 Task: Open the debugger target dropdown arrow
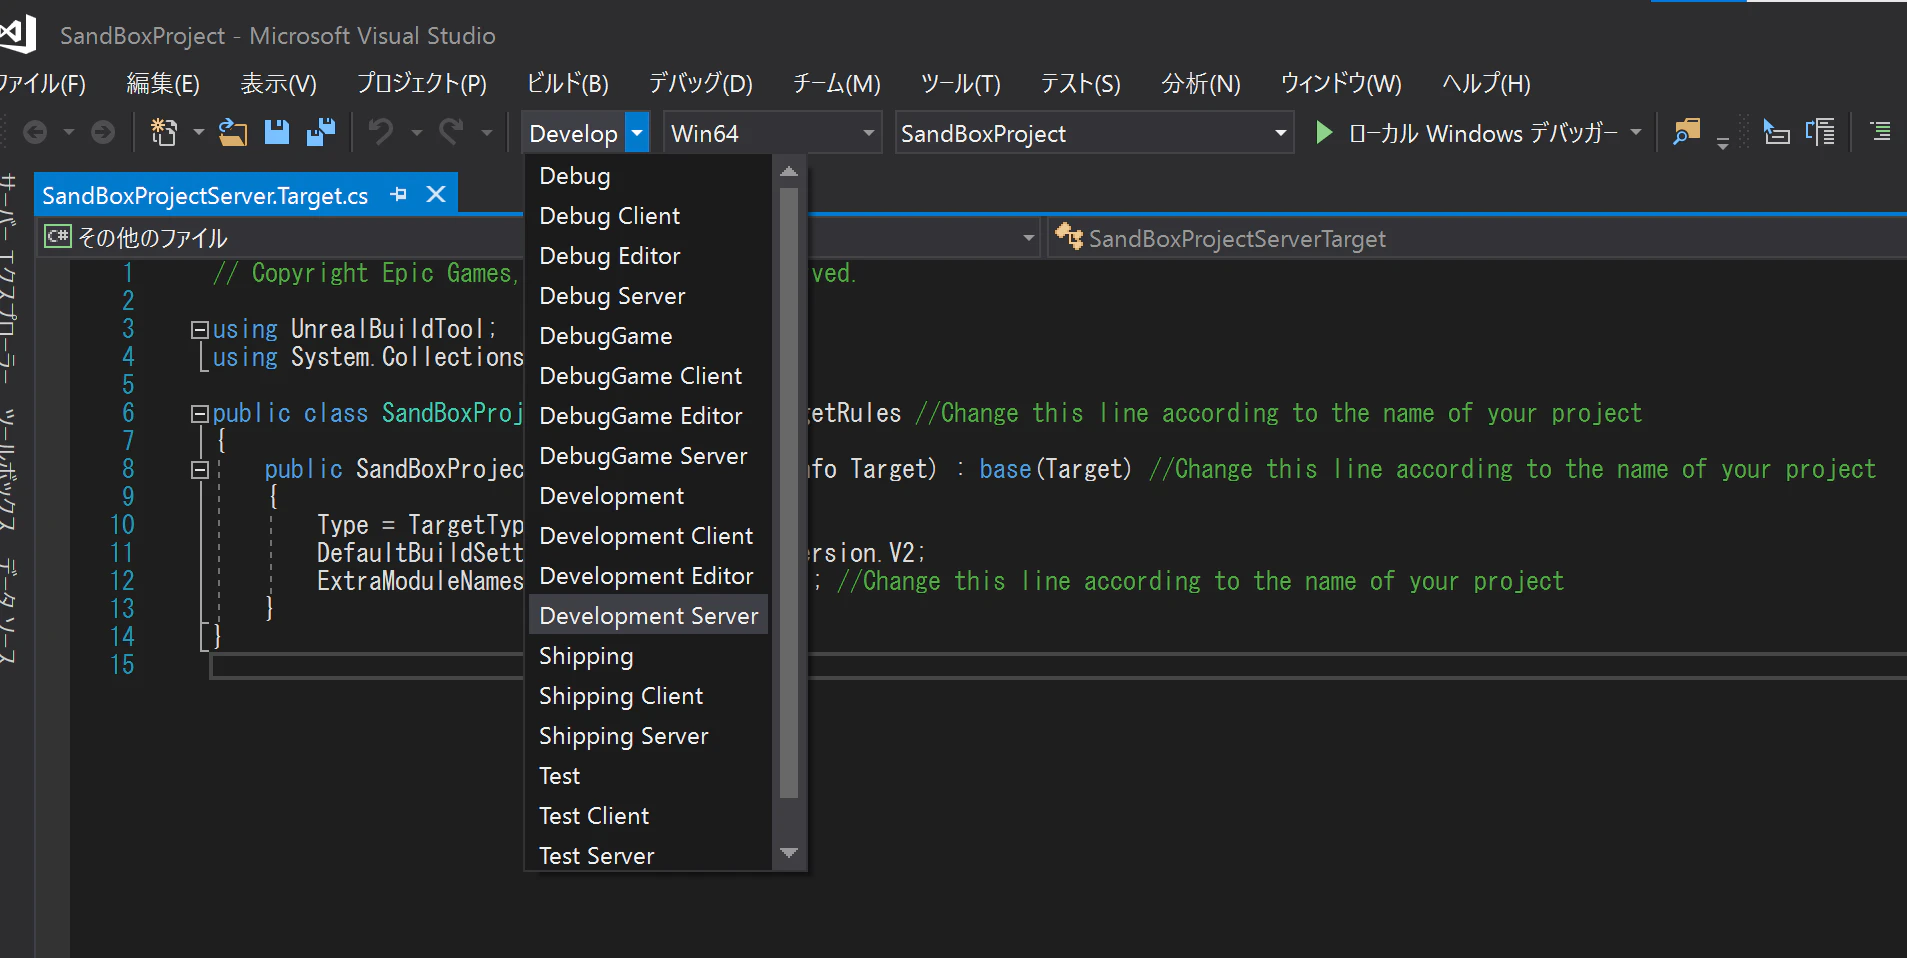tap(1636, 132)
